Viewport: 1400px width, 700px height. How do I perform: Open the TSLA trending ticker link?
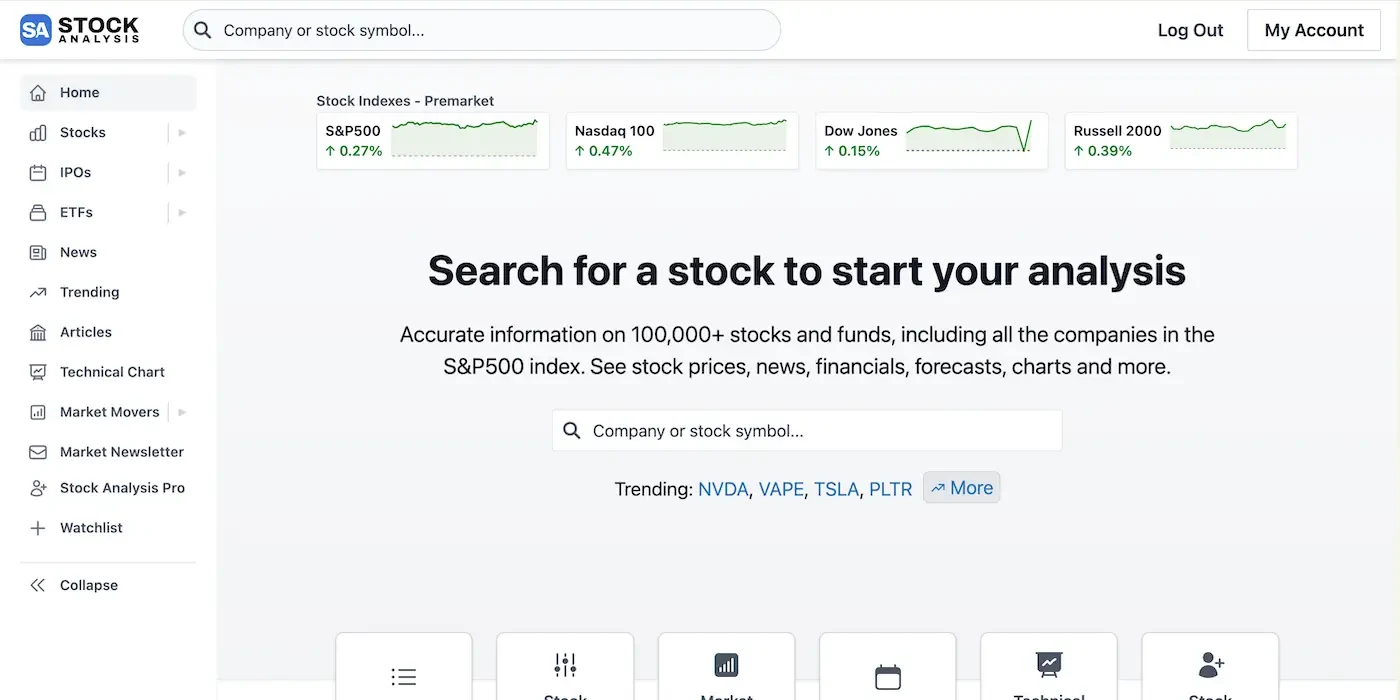pyautogui.click(x=836, y=489)
